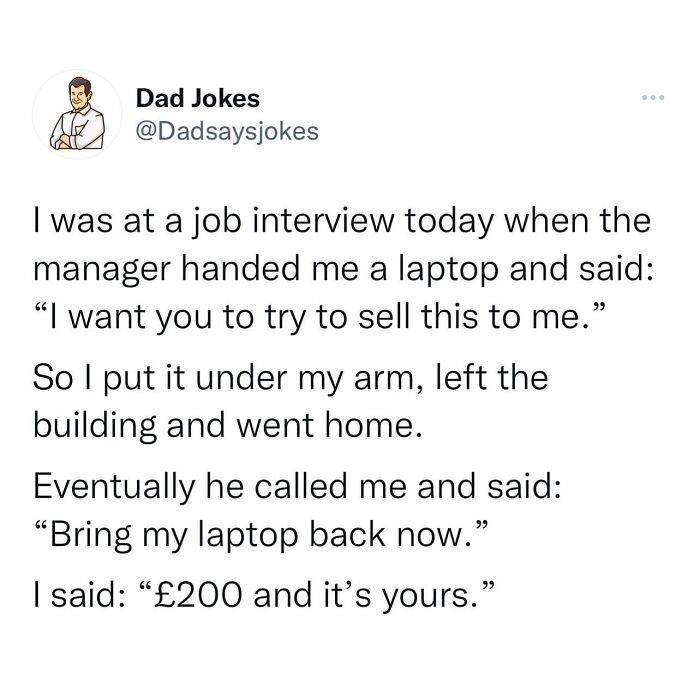Click the quote 'Bring my laptop back now.'
Image resolution: width=700 pixels, height=700 pixels.
259,534
